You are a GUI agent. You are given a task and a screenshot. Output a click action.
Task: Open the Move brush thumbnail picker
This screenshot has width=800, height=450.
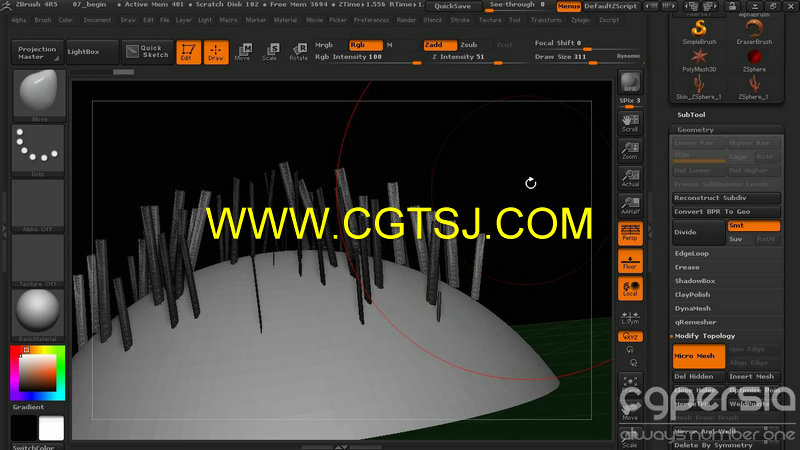pyautogui.click(x=39, y=95)
